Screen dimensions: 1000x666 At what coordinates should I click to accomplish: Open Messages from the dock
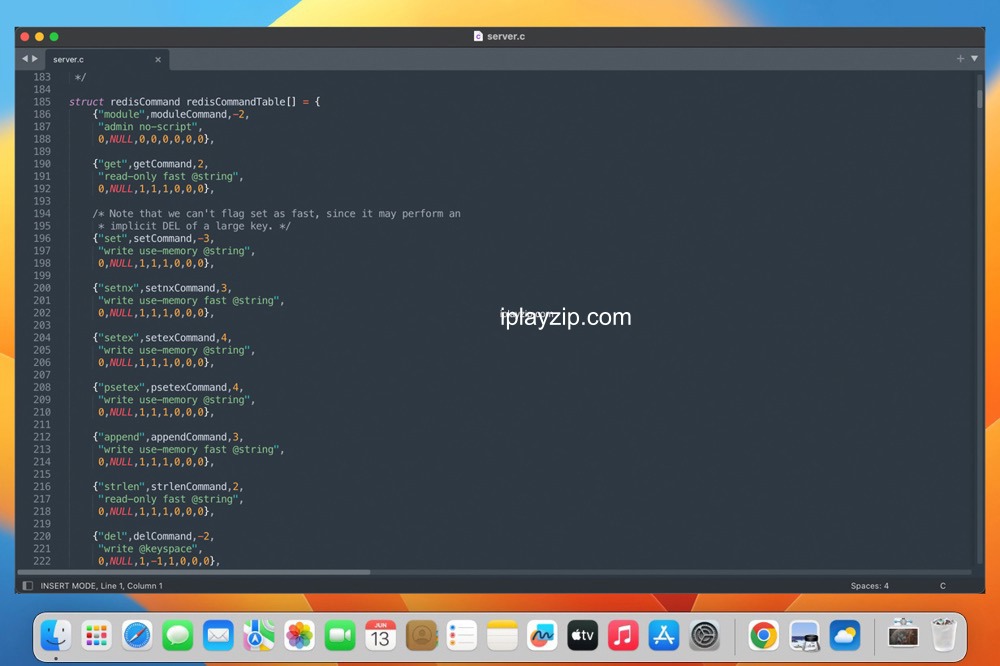pyautogui.click(x=177, y=635)
